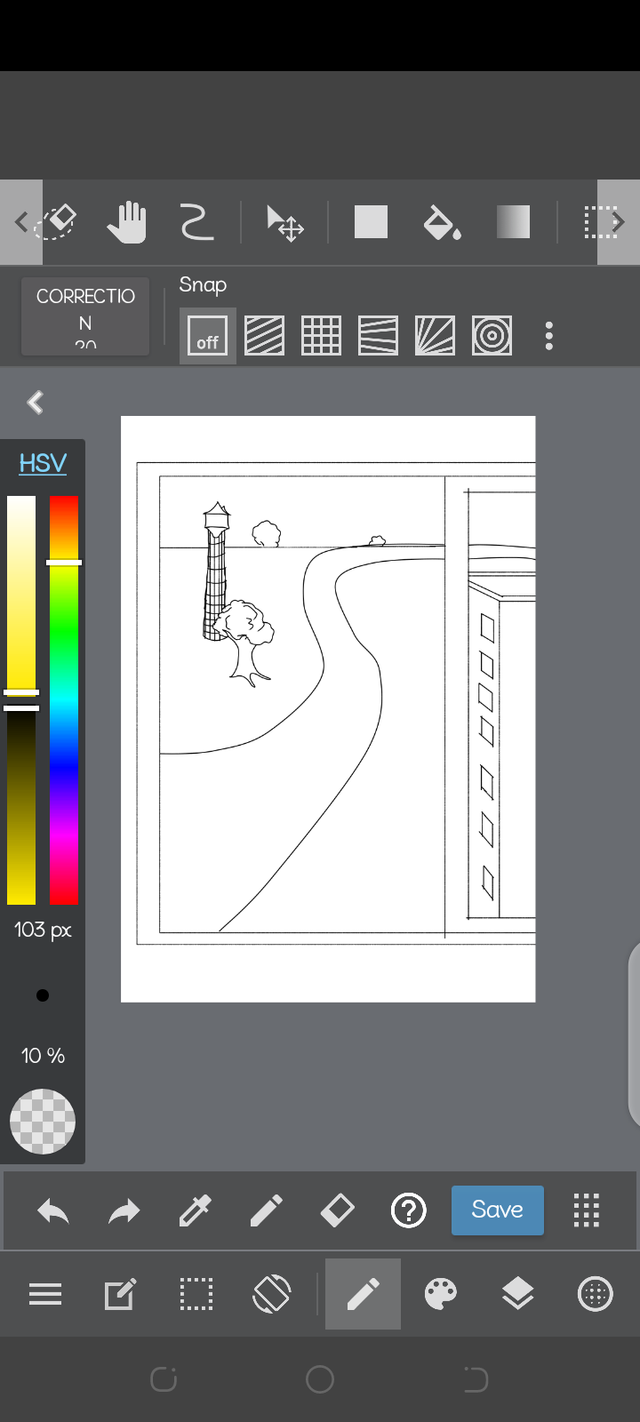Tap the brush size preview dot

[42, 995]
